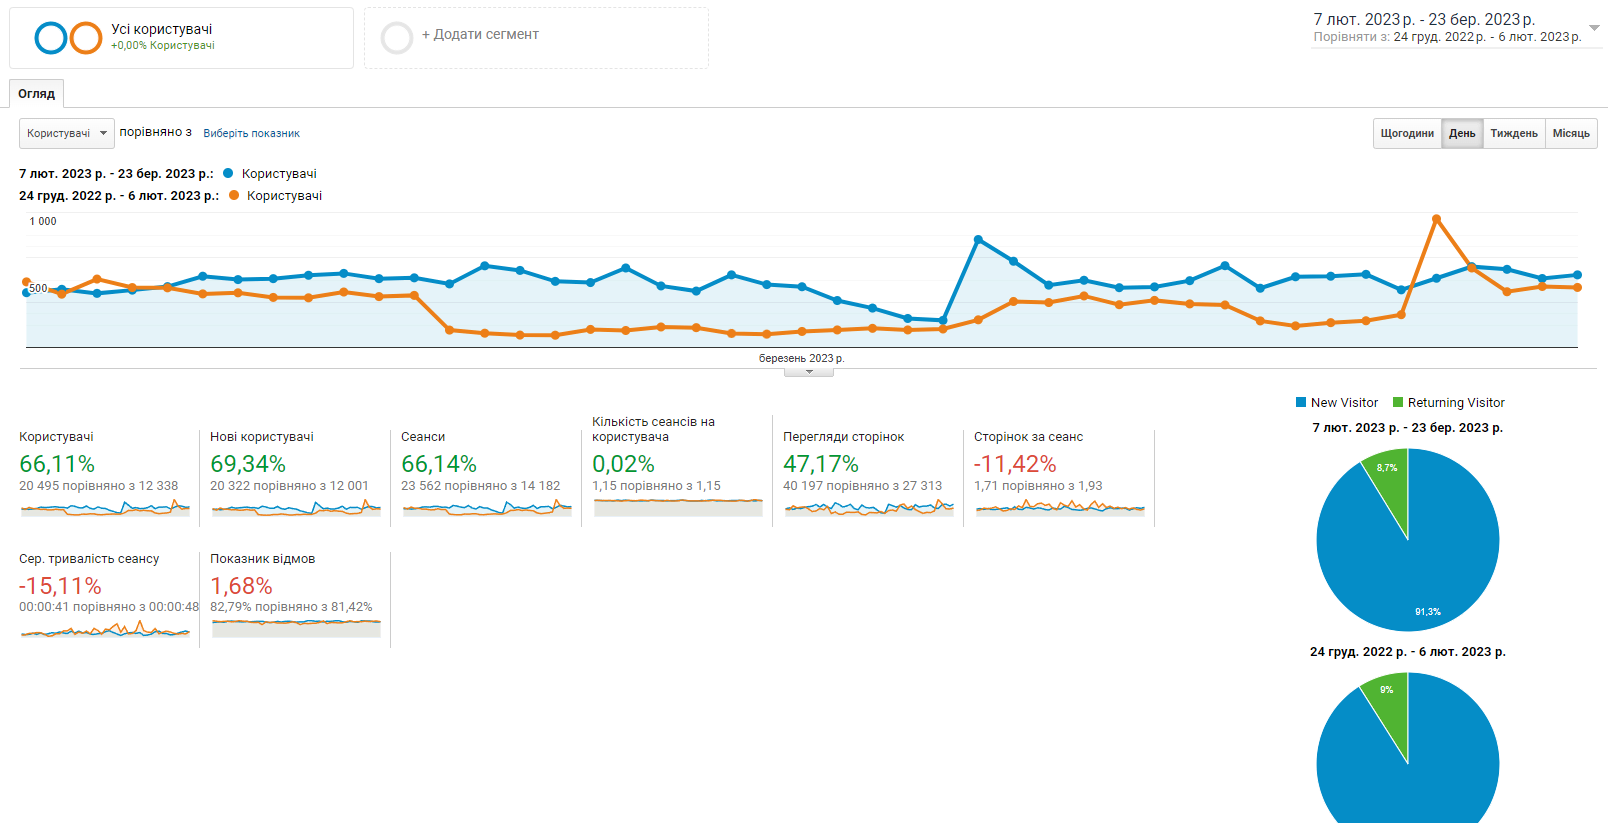Click the sparkline under 'Нові користувачі'
The image size is (1608, 823).
296,508
